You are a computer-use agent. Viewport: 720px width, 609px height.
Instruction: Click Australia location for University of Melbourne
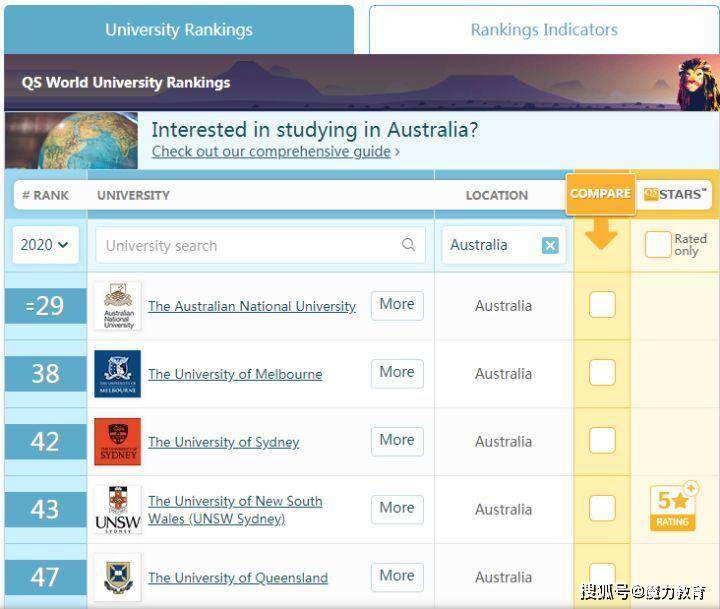click(504, 374)
